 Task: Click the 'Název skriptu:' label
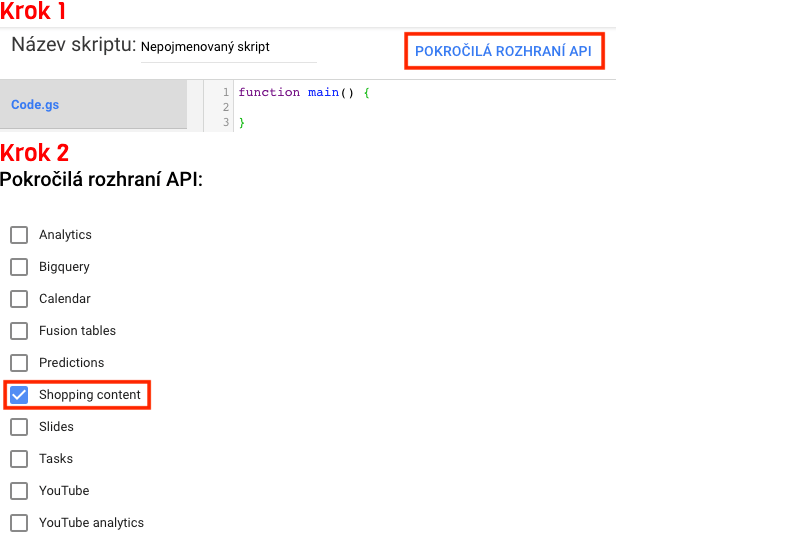click(74, 45)
